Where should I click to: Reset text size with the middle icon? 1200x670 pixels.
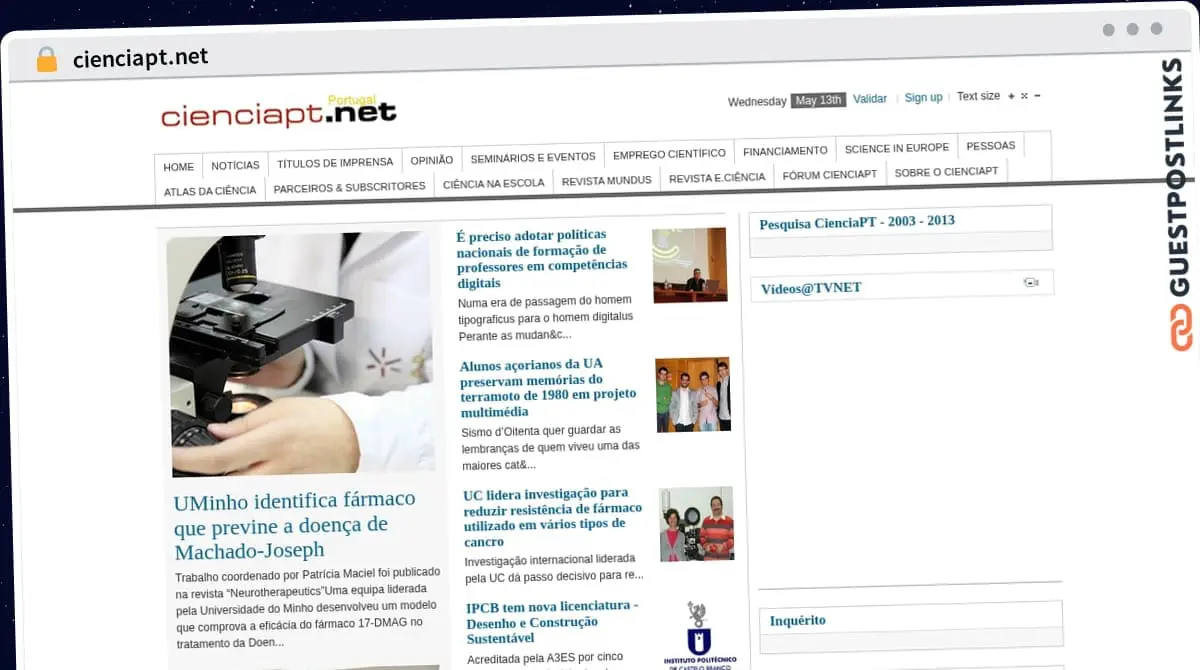pos(1024,96)
